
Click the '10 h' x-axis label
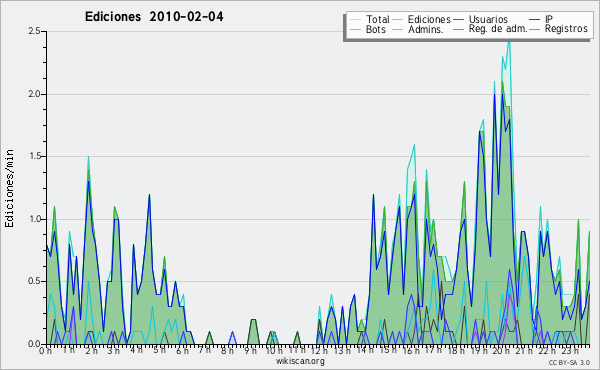[274, 350]
